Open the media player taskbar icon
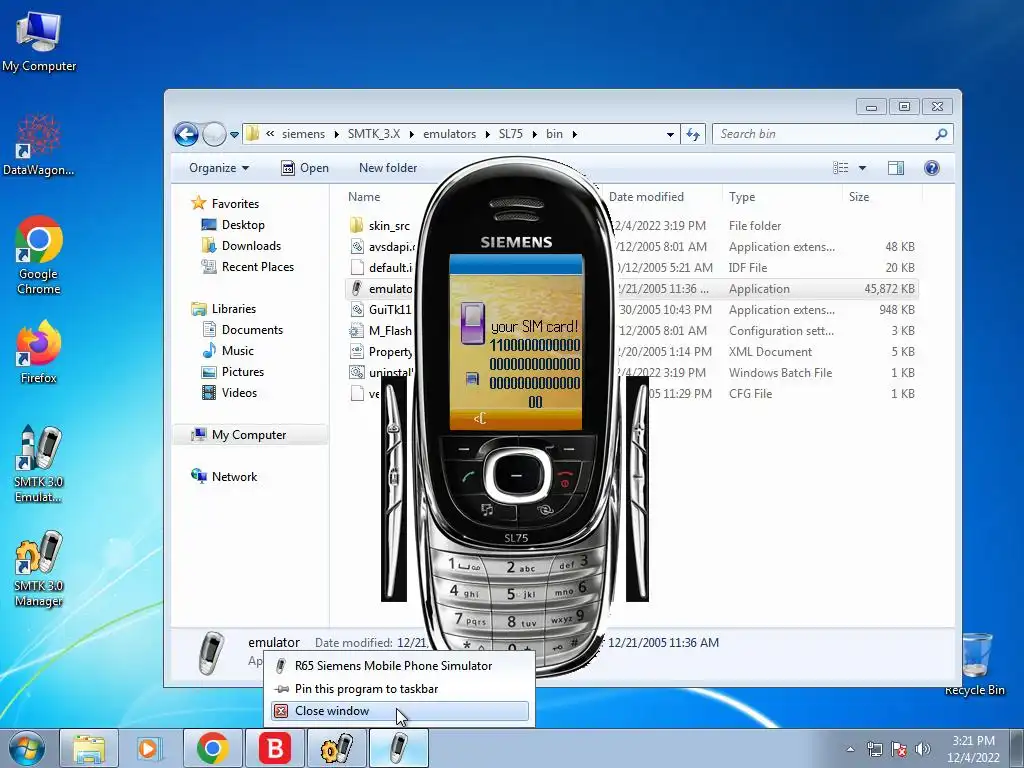 (x=149, y=748)
